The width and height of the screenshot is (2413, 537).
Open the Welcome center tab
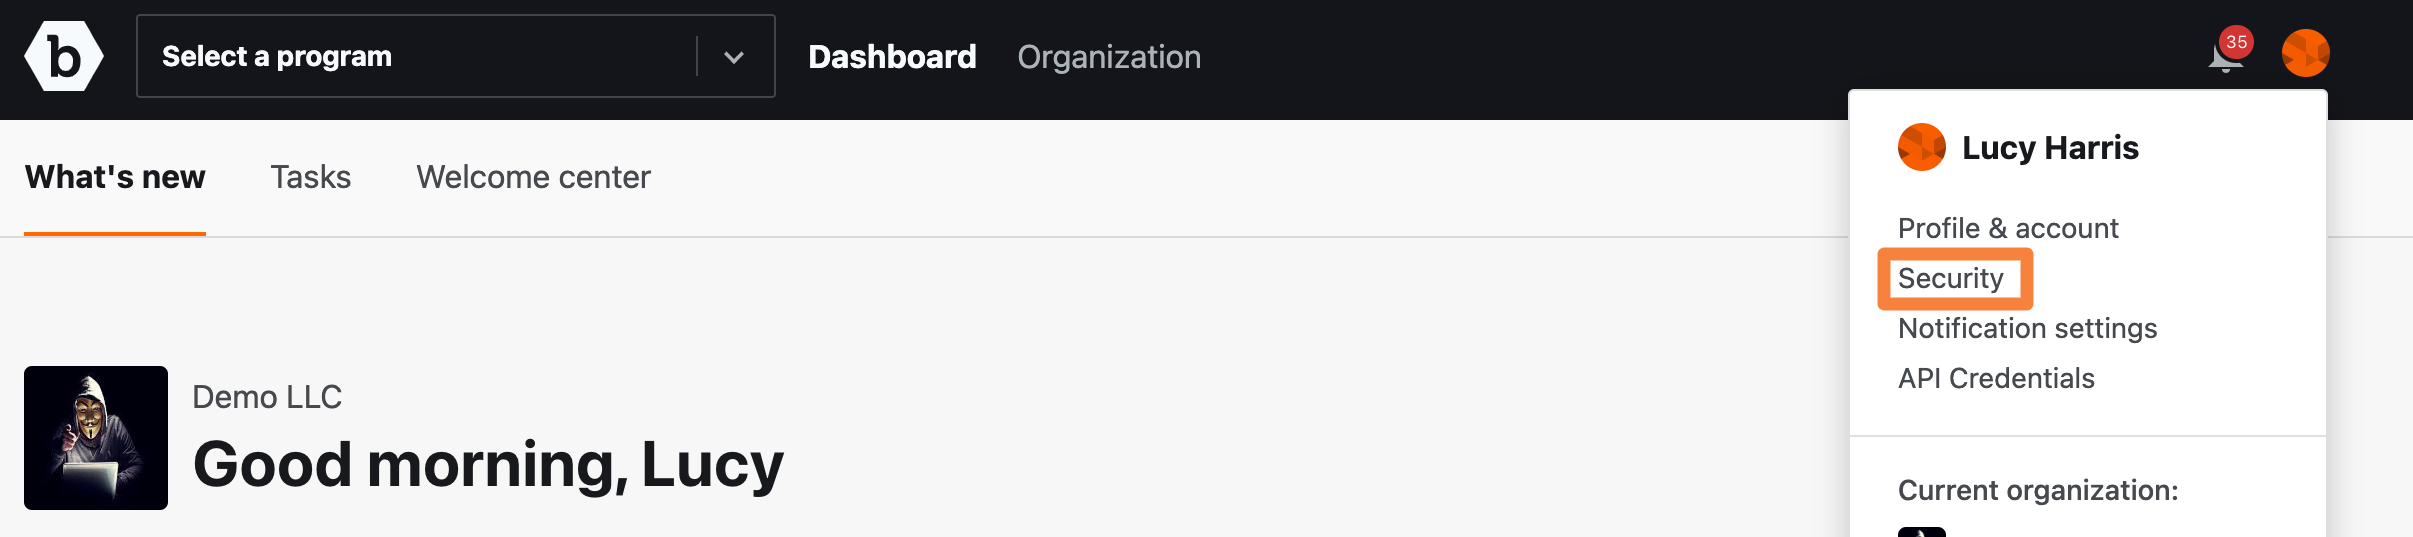(x=533, y=177)
